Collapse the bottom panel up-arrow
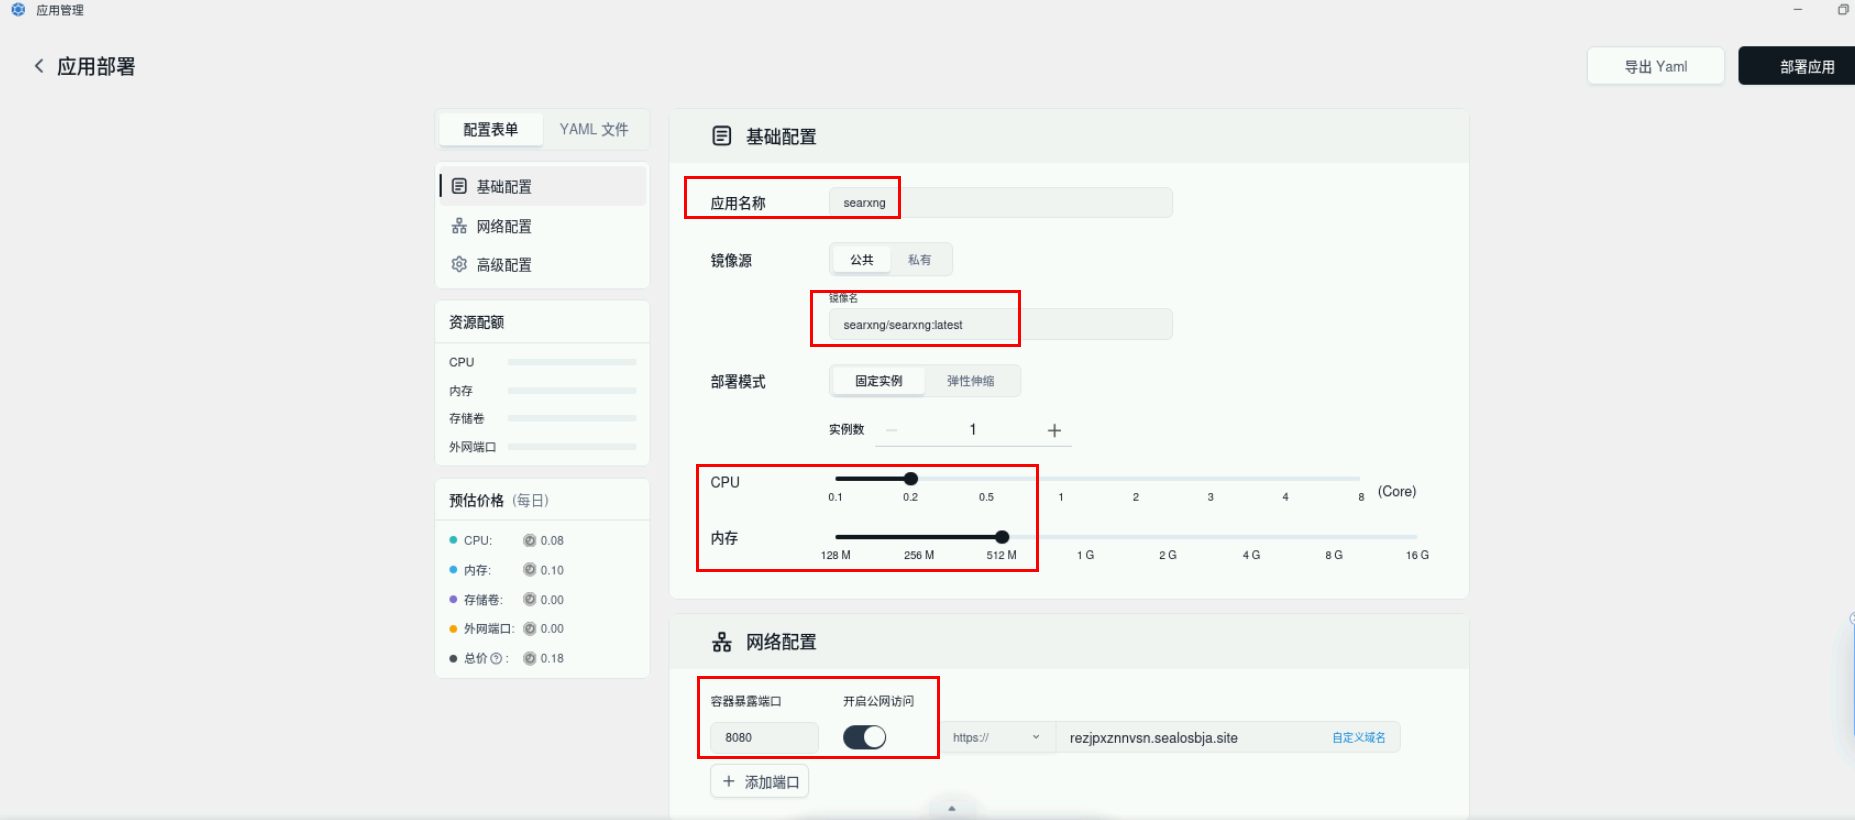The image size is (1855, 820). point(952,808)
